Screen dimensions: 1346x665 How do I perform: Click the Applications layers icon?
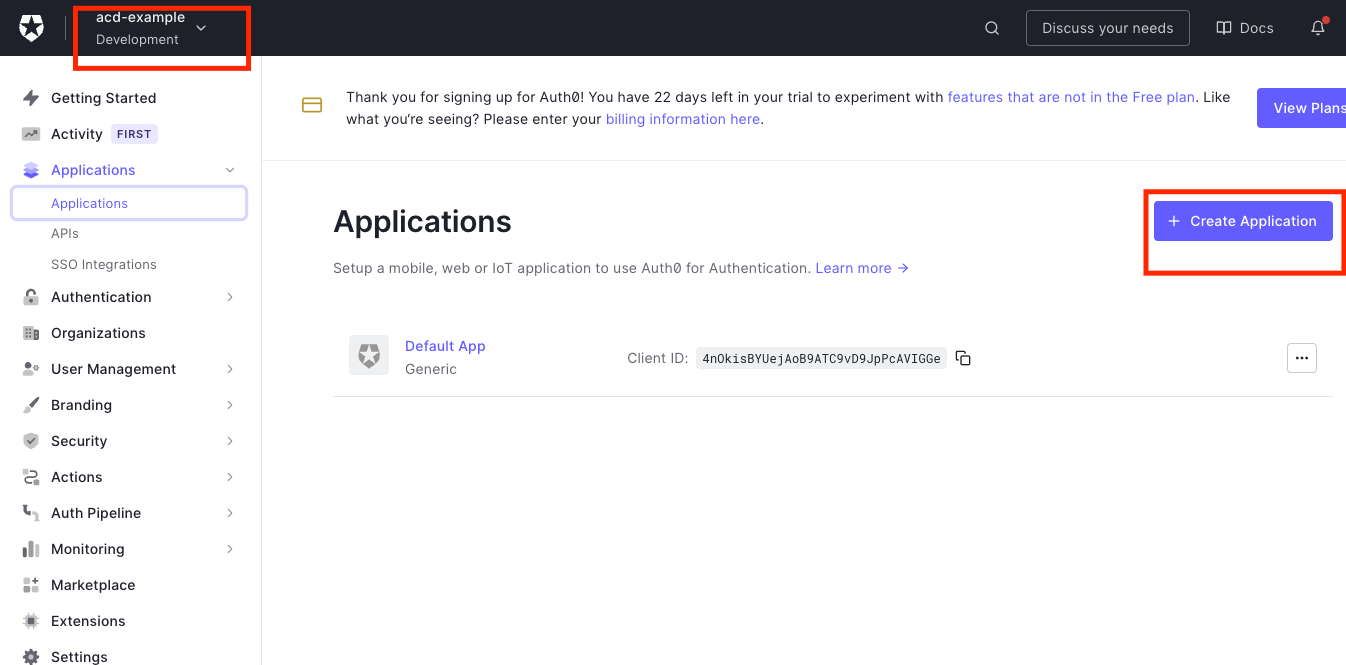(x=31, y=170)
